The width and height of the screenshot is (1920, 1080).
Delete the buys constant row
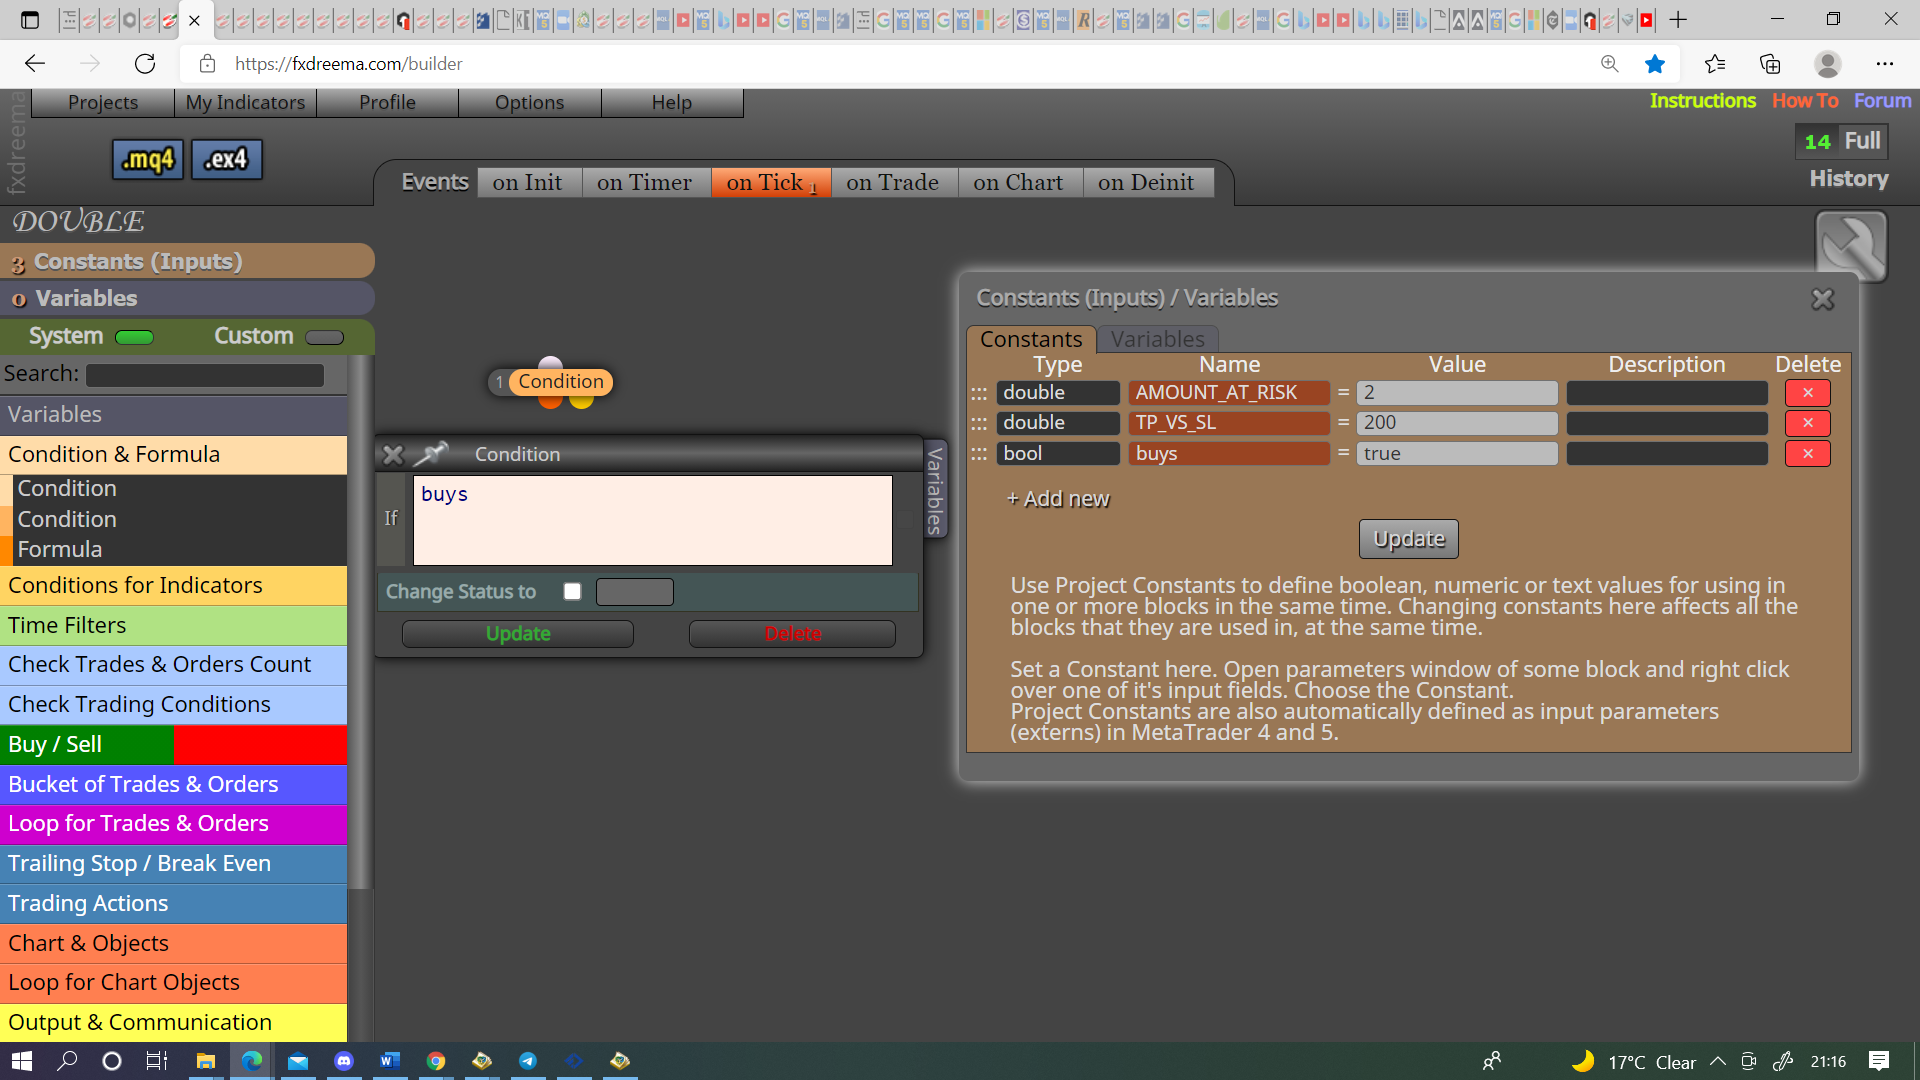(x=1807, y=454)
